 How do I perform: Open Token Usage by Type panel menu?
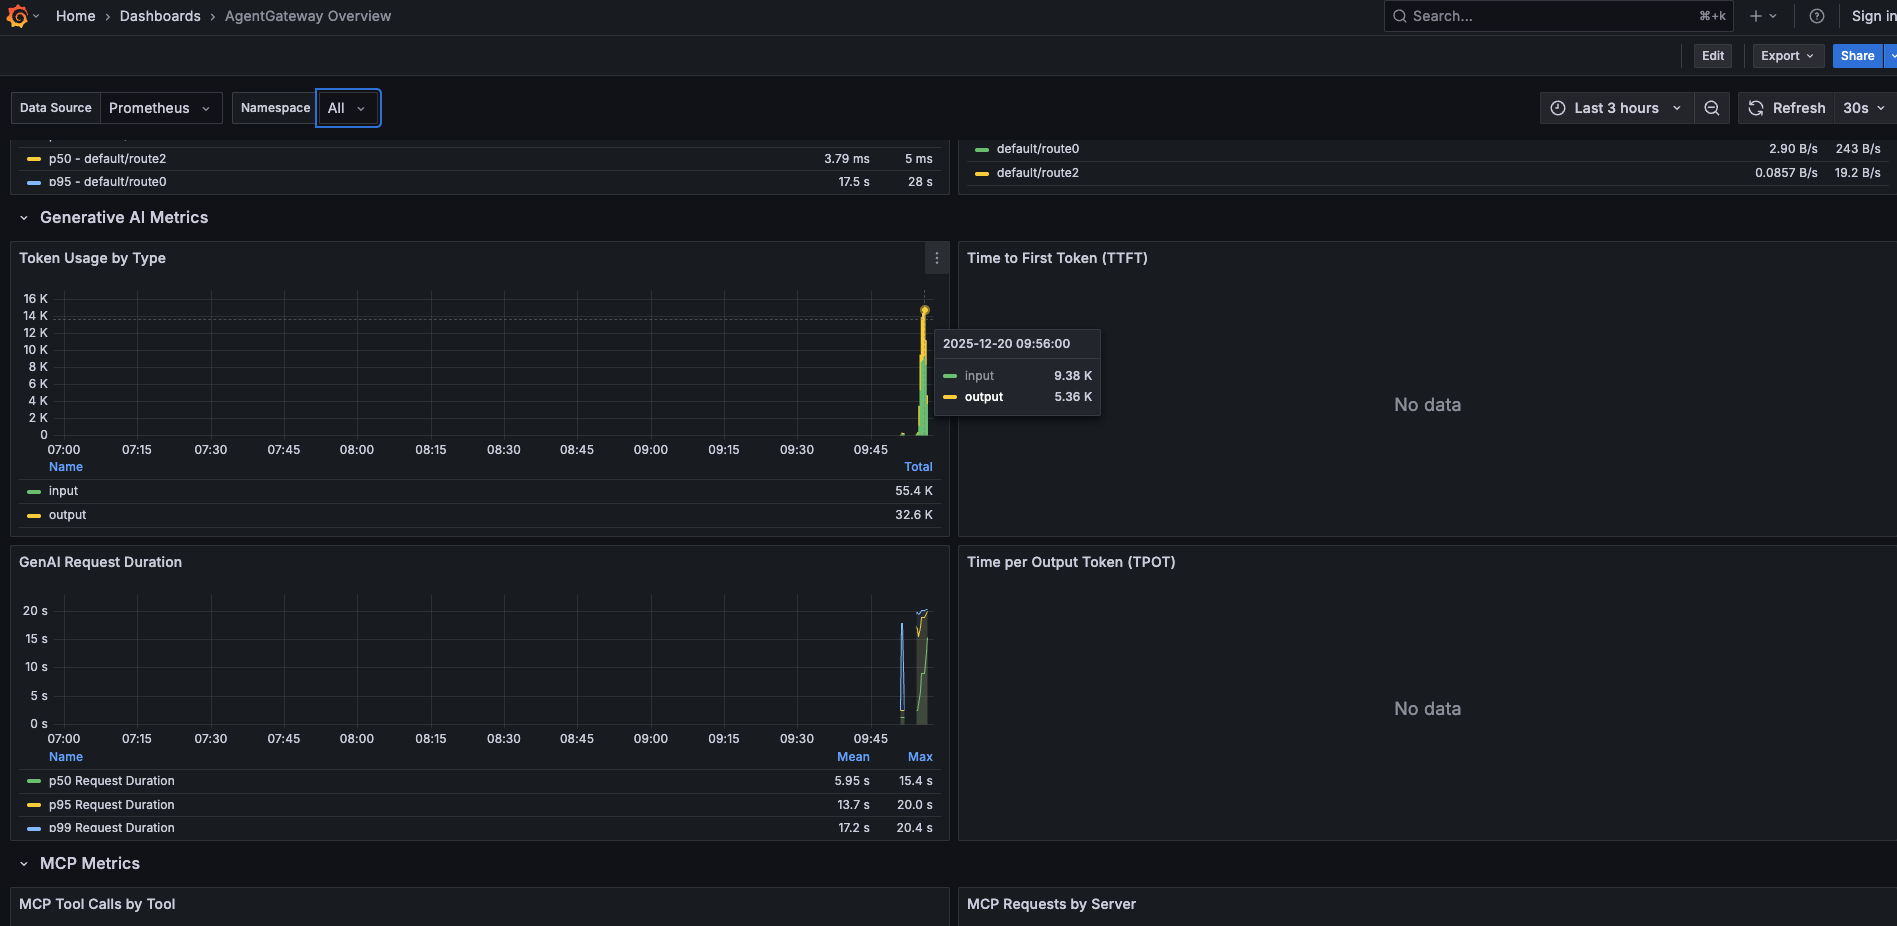pos(937,258)
